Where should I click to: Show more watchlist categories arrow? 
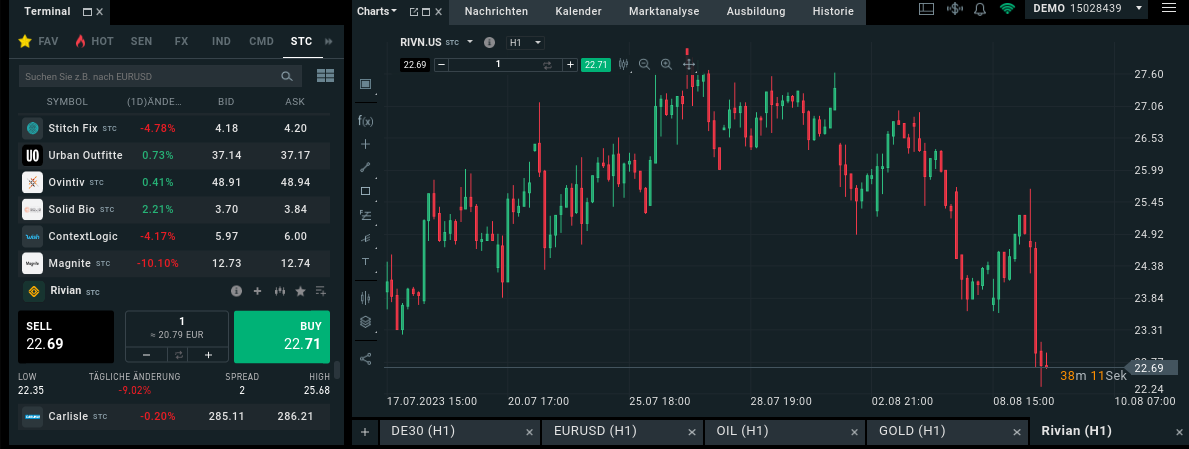click(328, 41)
